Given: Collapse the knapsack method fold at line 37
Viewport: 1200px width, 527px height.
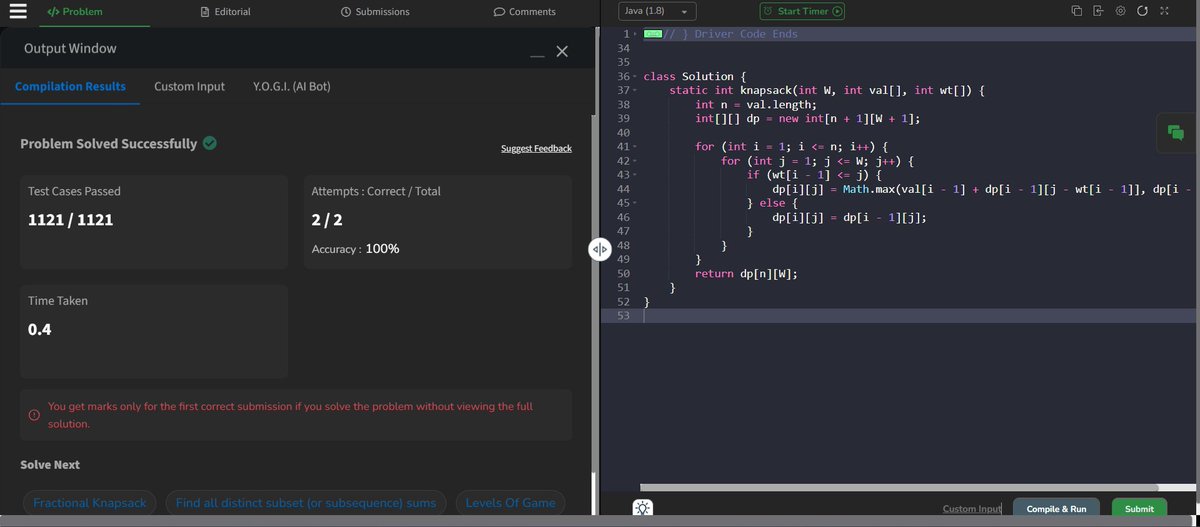Looking at the screenshot, I should coord(636,91).
